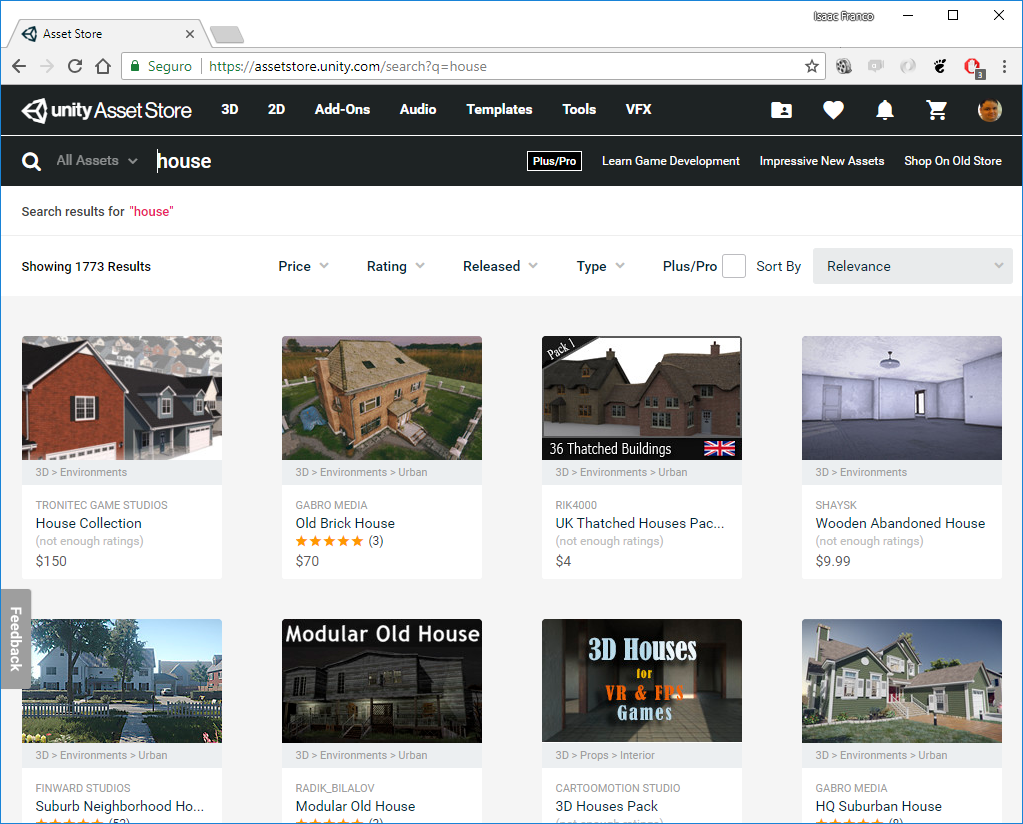The height and width of the screenshot is (824, 1023).
Task: Click the grey chat-bubble extension icon
Action: point(876,66)
